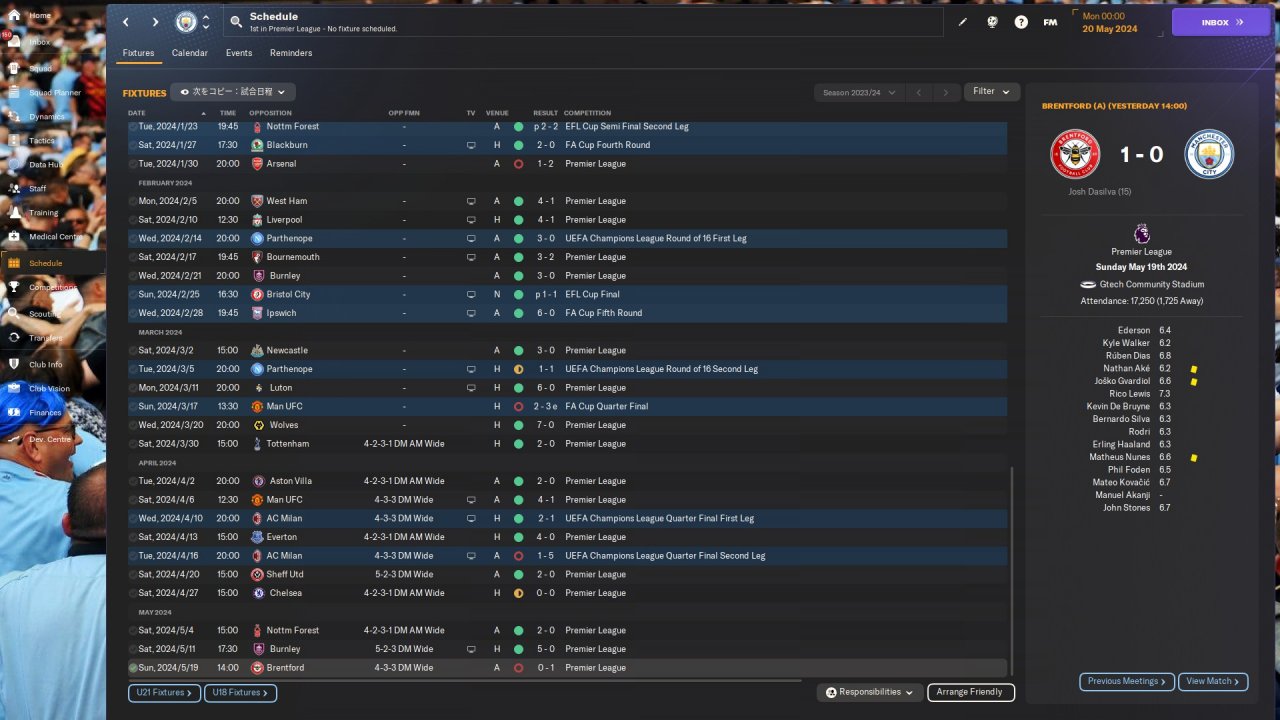Click the Tottenham fixture's 2 - 0 result

point(545,444)
